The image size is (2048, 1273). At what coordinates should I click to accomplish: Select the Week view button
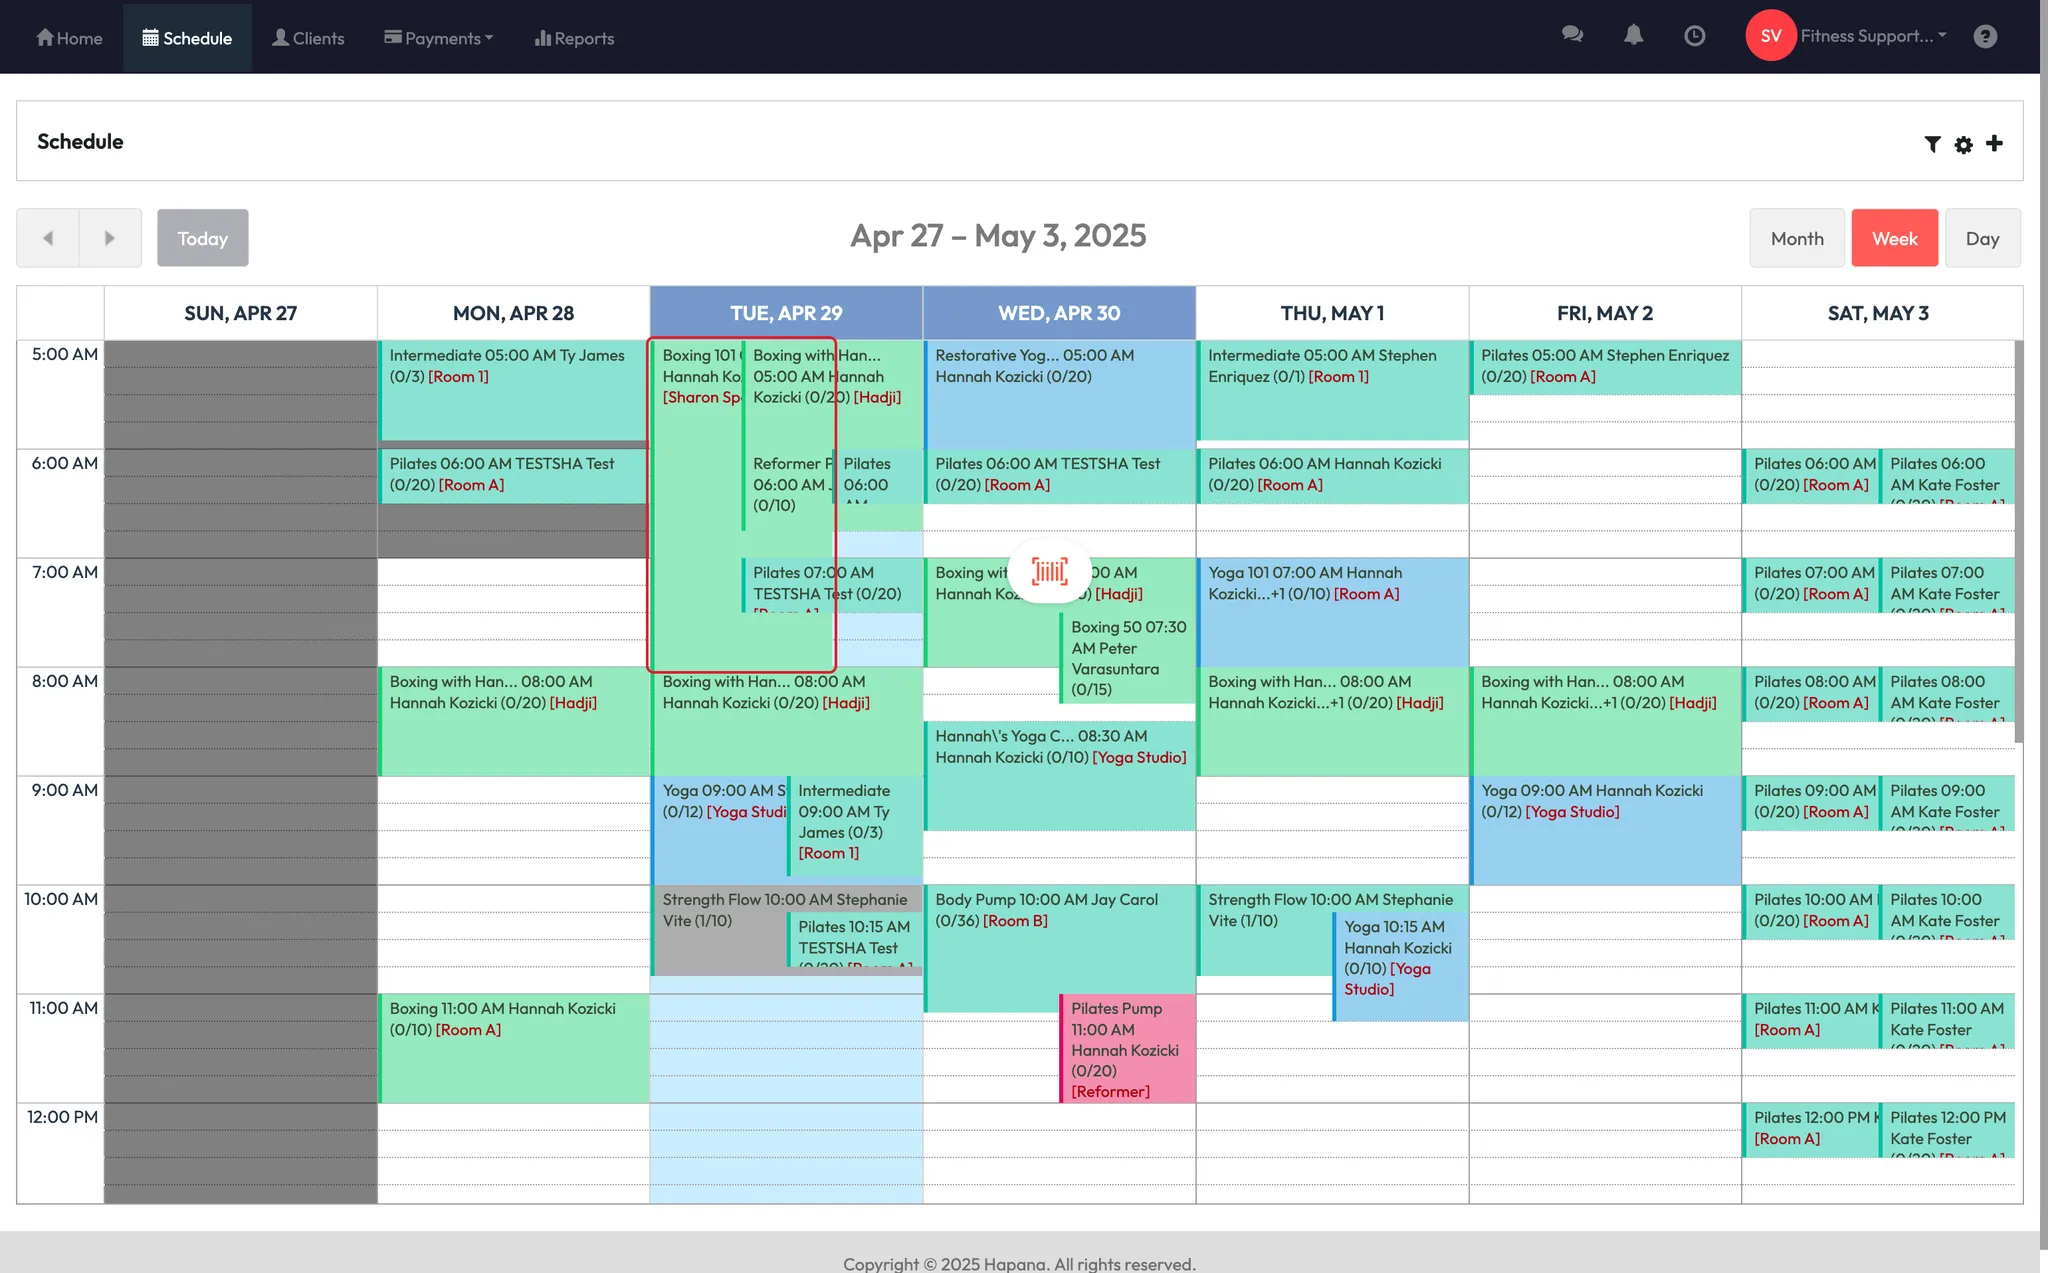[x=1894, y=238]
